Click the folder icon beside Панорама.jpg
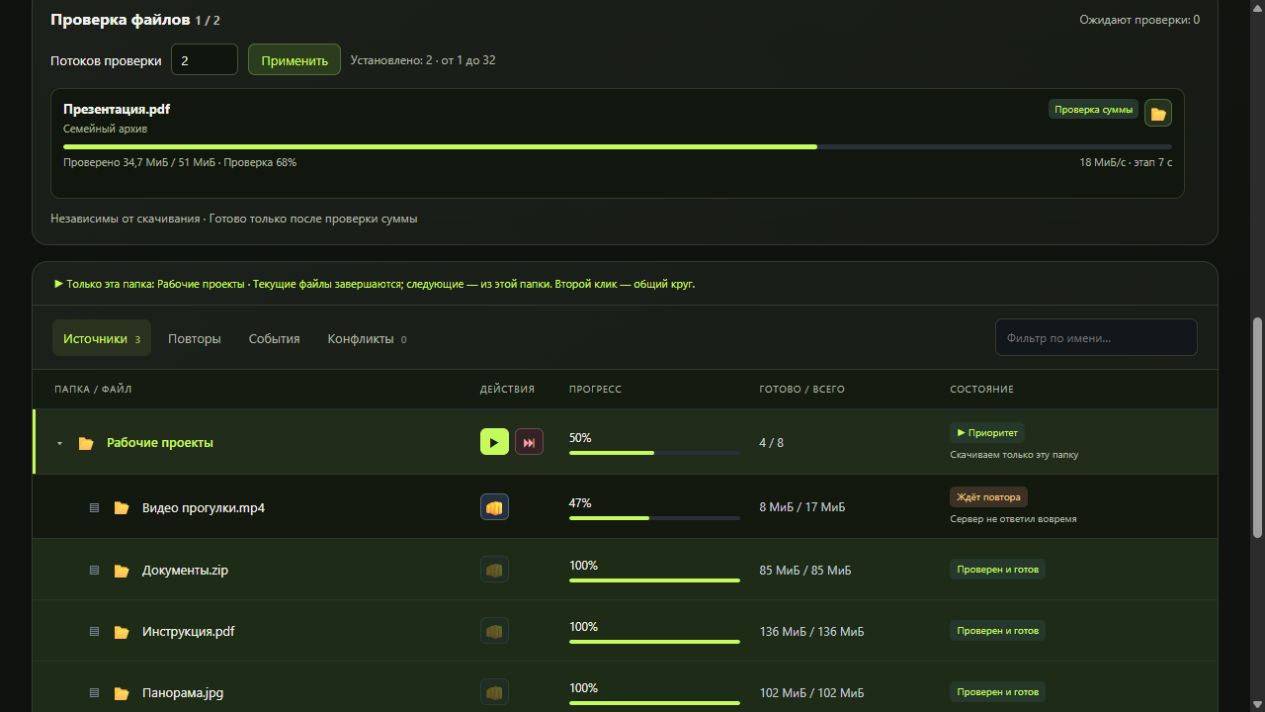 121,693
